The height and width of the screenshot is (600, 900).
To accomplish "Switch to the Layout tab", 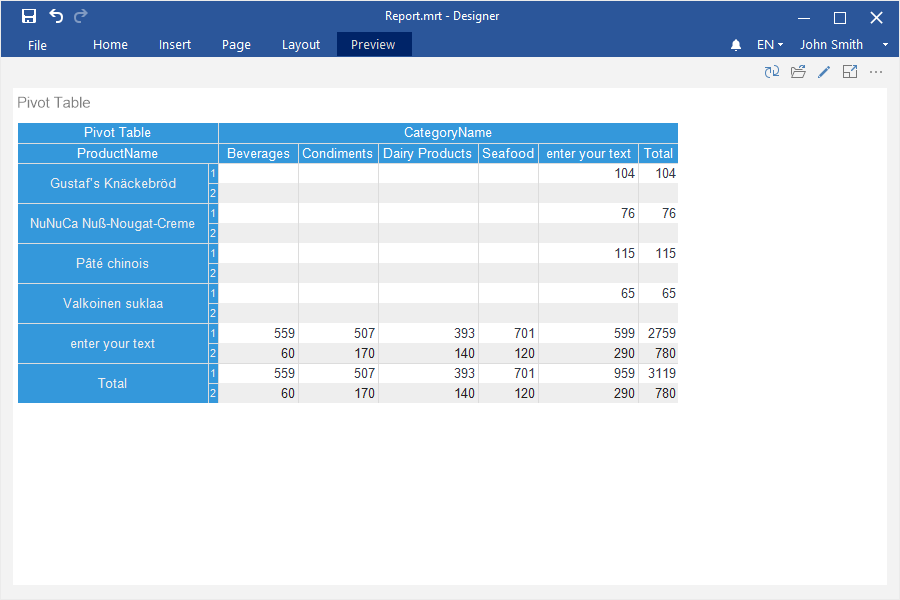I will pyautogui.click(x=301, y=45).
